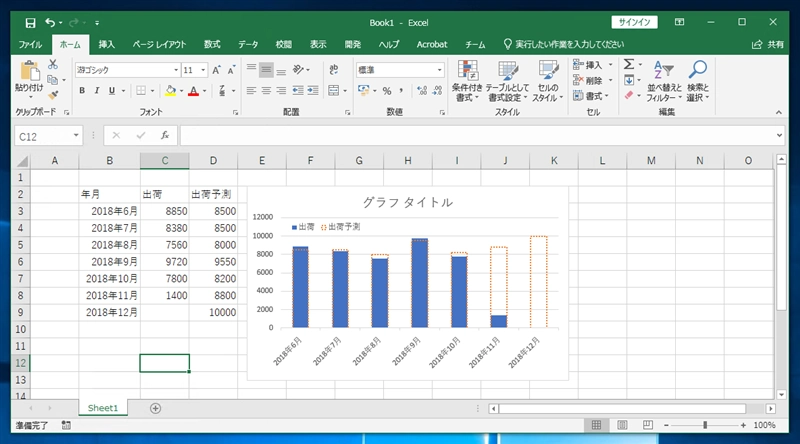Expand the Name Box dropdown
Image resolution: width=800 pixels, height=444 pixels.
76,136
